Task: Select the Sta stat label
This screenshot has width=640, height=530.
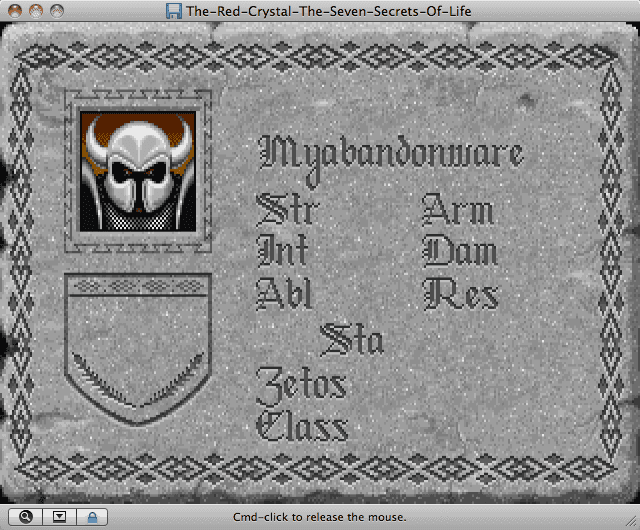Action: pyautogui.click(x=352, y=339)
